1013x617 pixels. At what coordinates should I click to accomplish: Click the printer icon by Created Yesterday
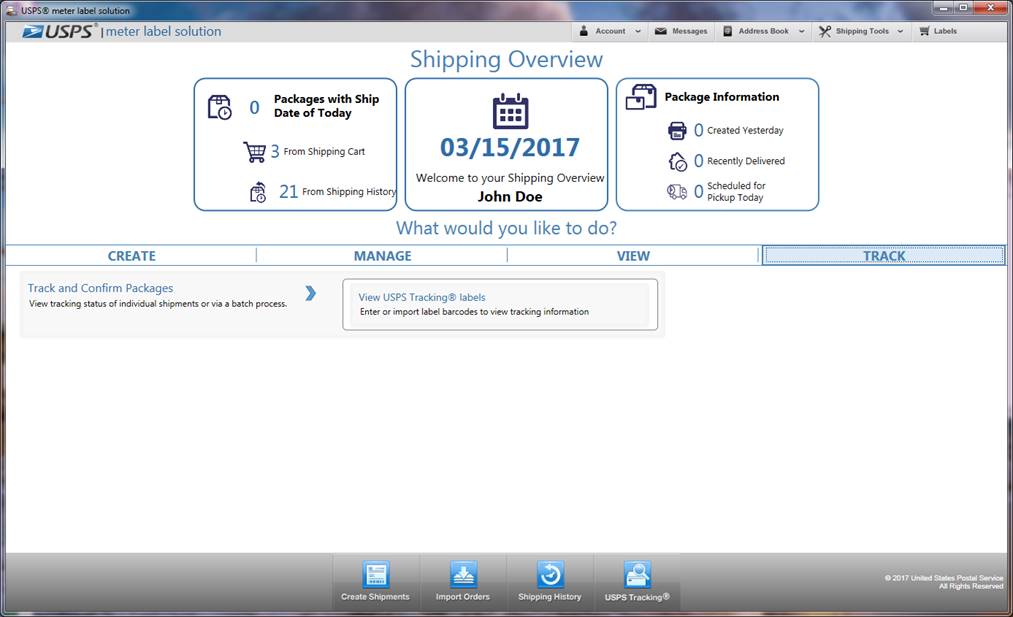(677, 131)
